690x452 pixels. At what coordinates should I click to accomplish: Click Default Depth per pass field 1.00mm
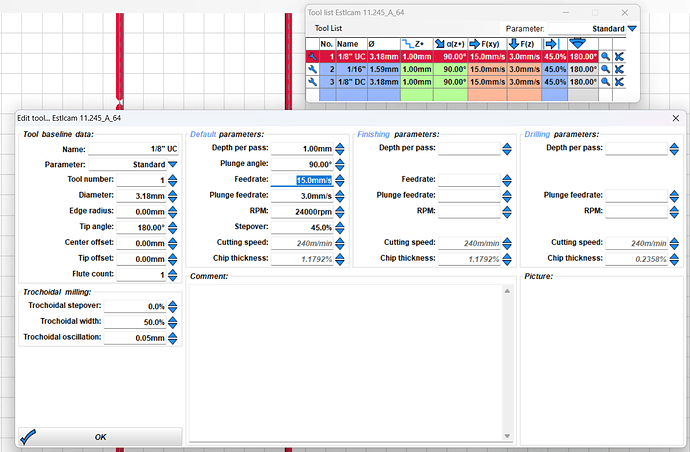302,149
